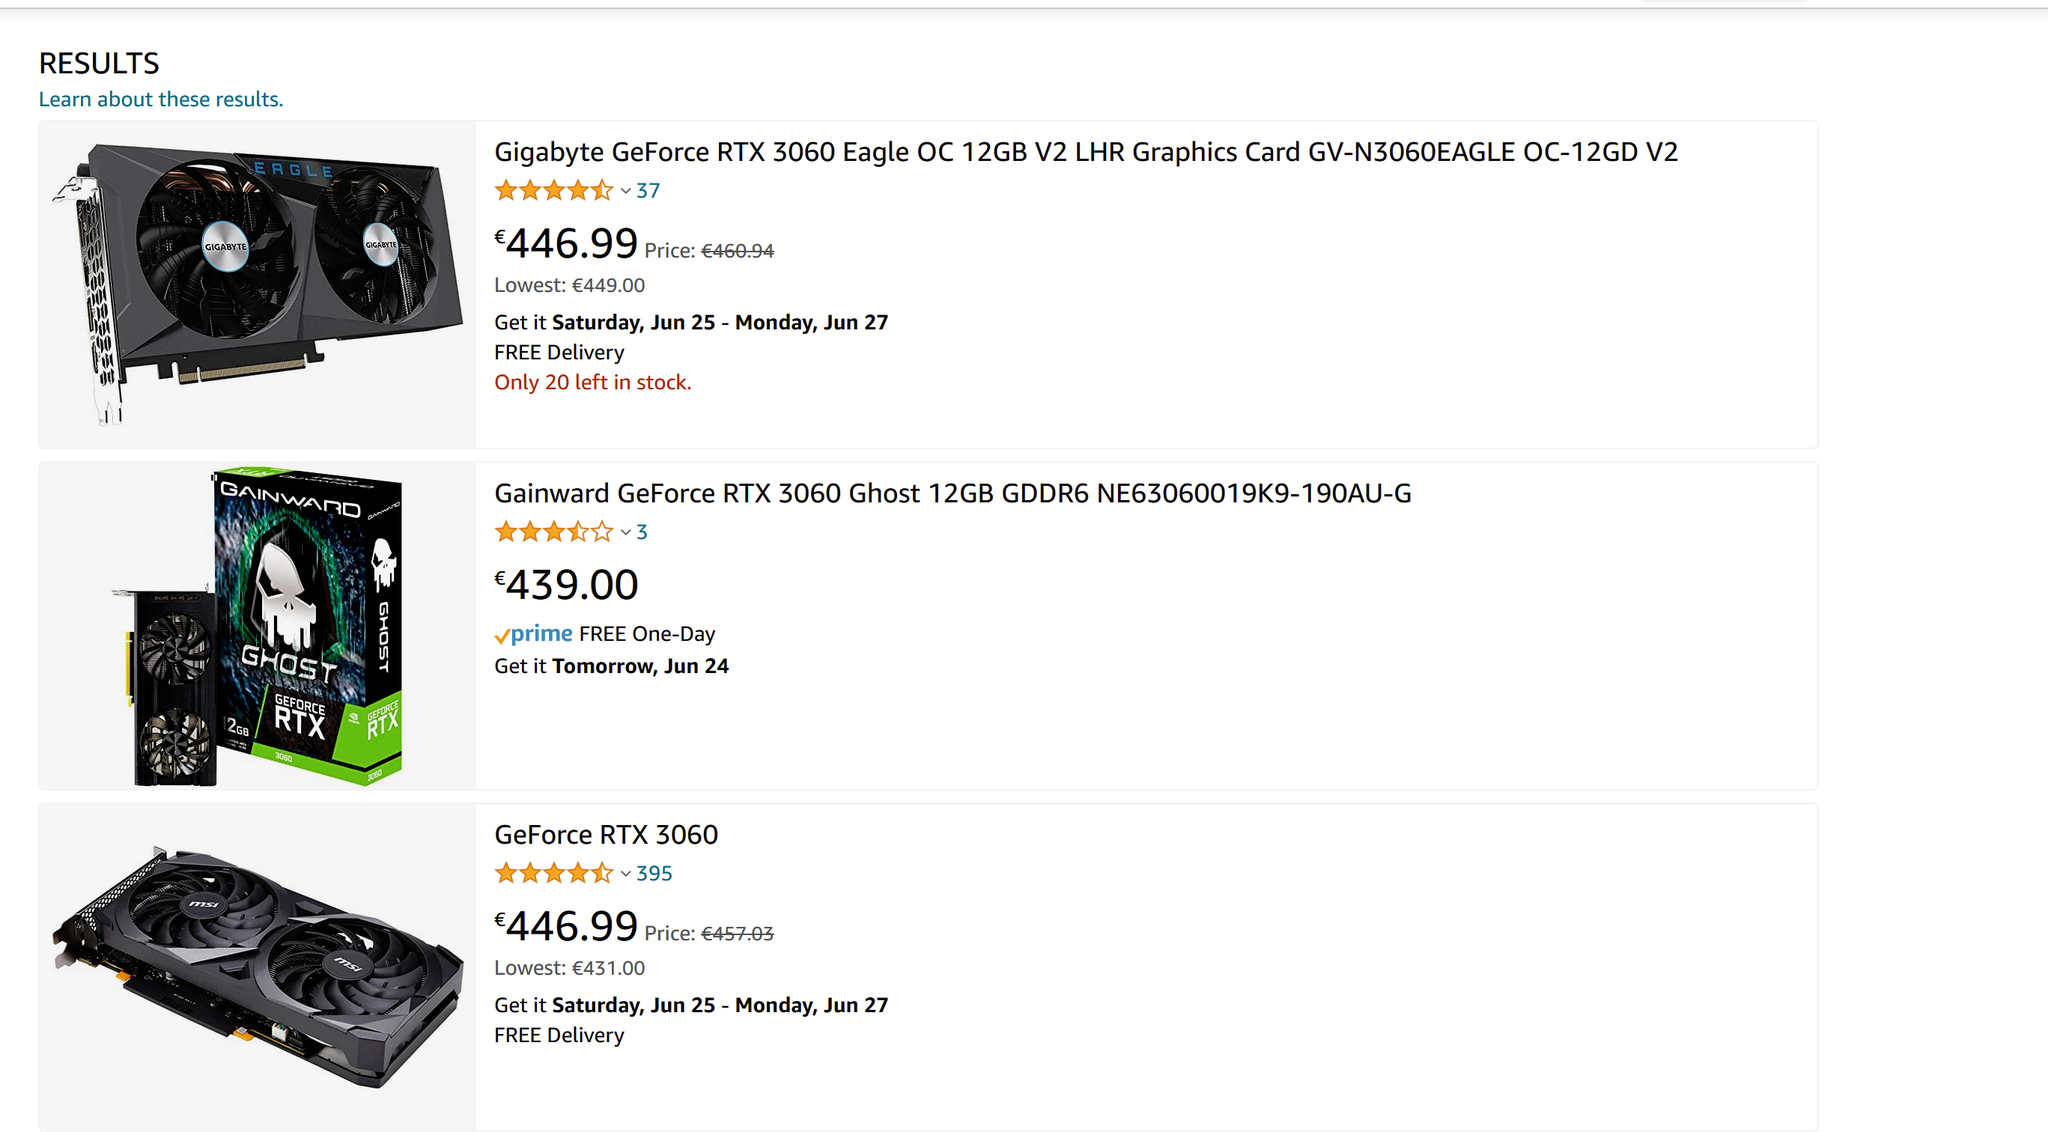Image resolution: width=2048 pixels, height=1132 pixels.
Task: View the 37 reviews for Gigabyte card
Action: click(648, 190)
